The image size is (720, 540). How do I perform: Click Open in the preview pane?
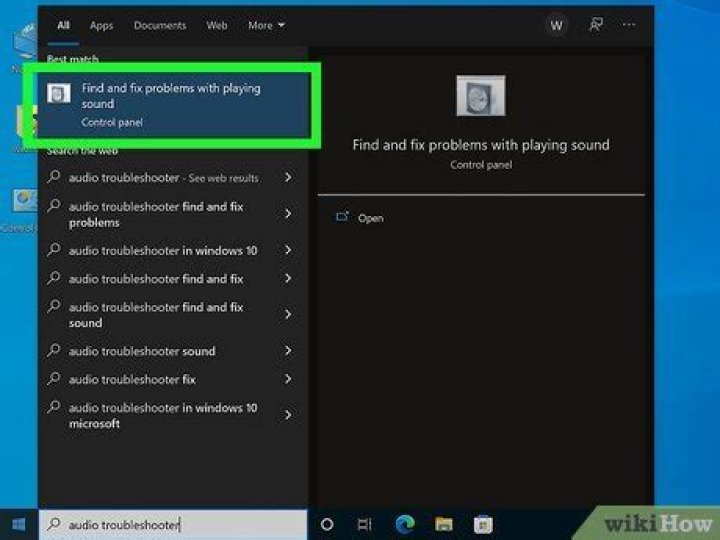coord(370,218)
